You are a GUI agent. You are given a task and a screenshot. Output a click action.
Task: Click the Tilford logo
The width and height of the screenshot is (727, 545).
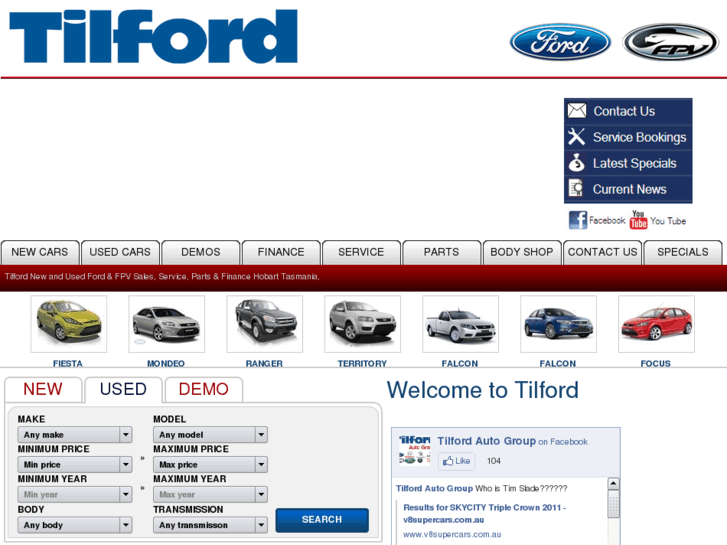click(x=153, y=36)
